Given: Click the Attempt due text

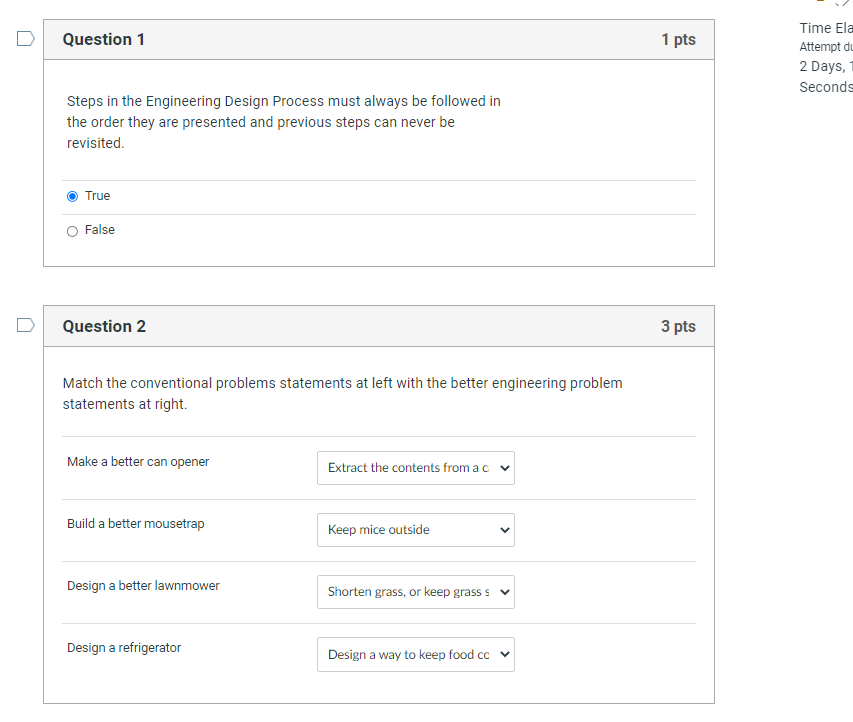Looking at the screenshot, I should point(826,47).
